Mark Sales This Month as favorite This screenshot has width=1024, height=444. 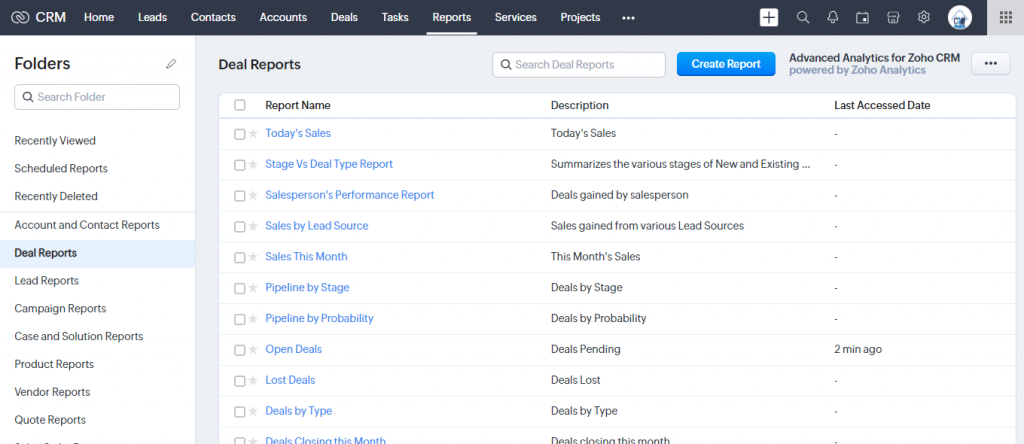tap(253, 257)
